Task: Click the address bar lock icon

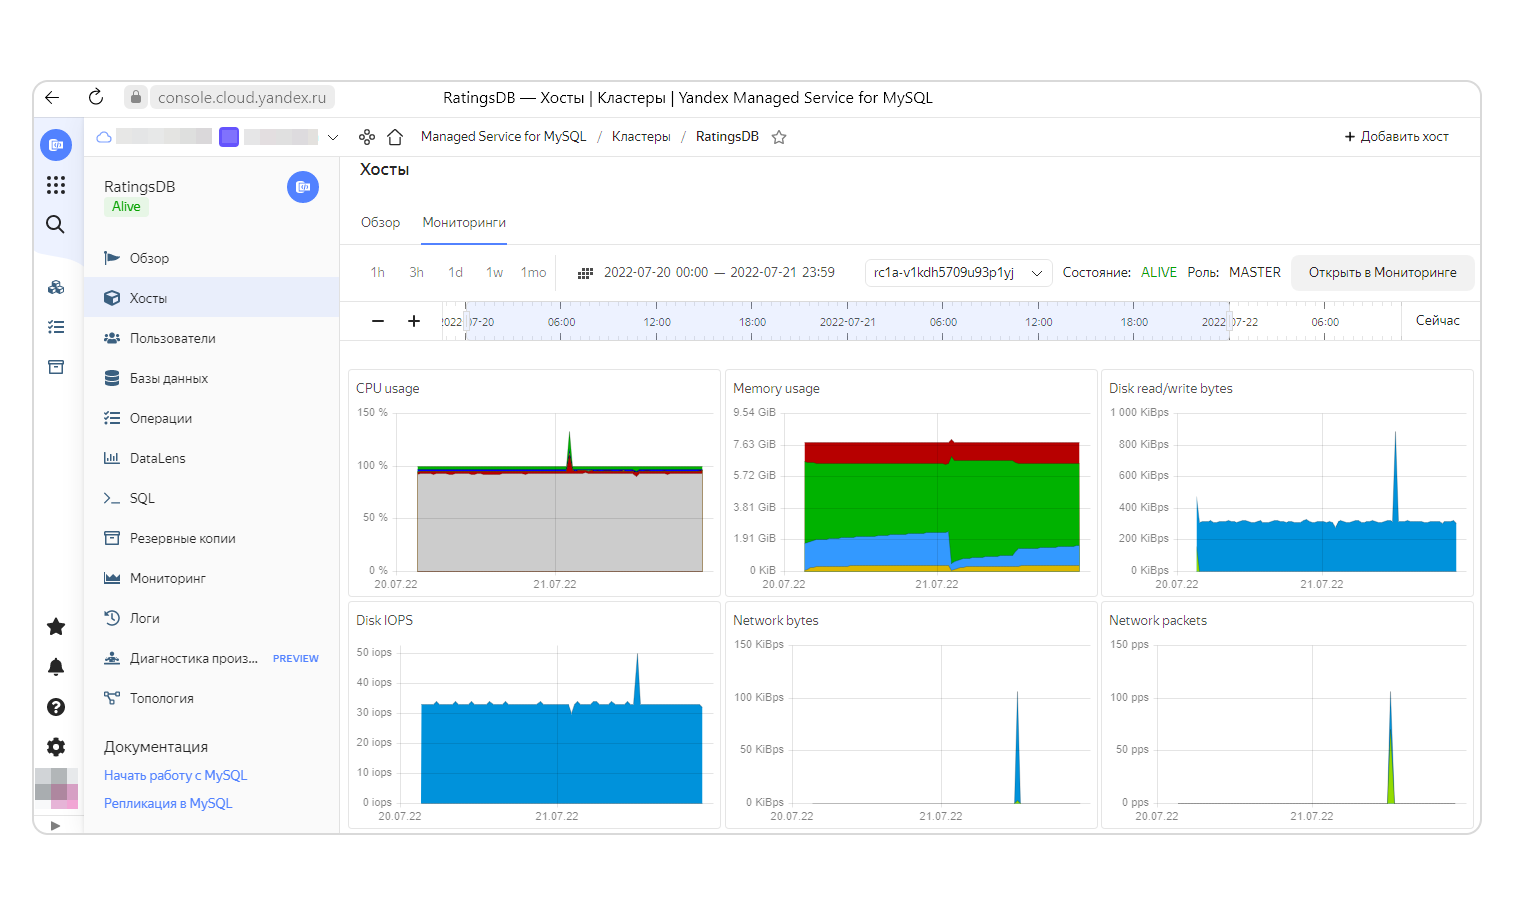Action: 136,97
